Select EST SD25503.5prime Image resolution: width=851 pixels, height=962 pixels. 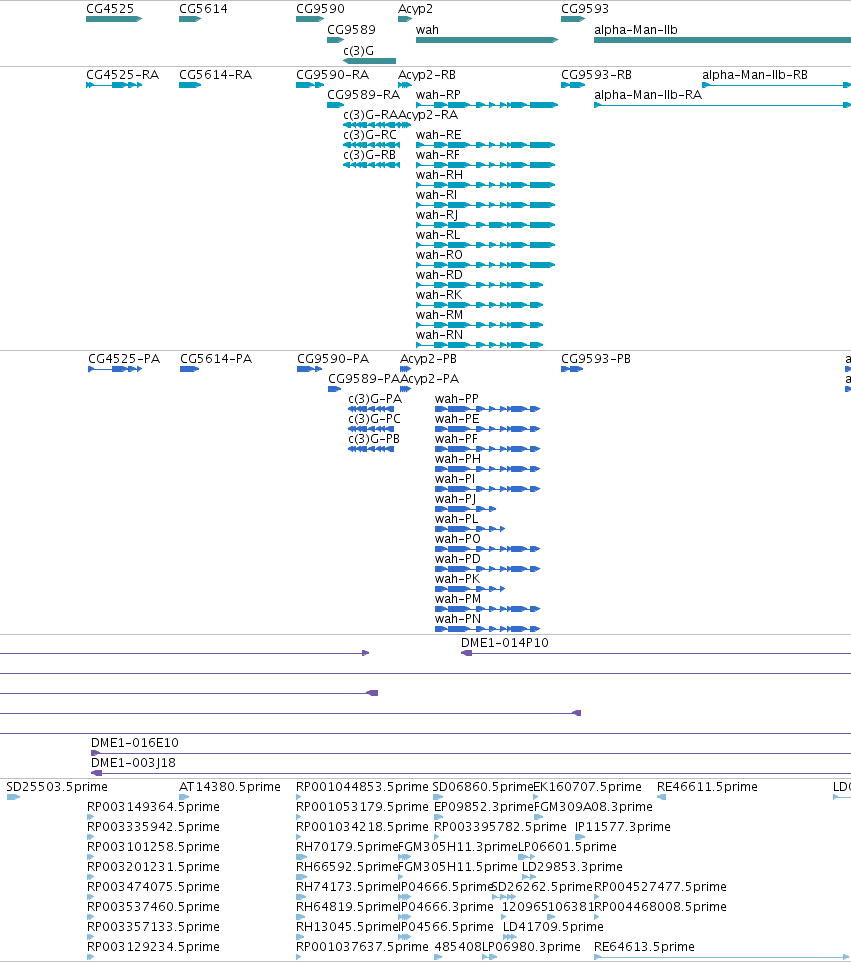[x=13, y=797]
